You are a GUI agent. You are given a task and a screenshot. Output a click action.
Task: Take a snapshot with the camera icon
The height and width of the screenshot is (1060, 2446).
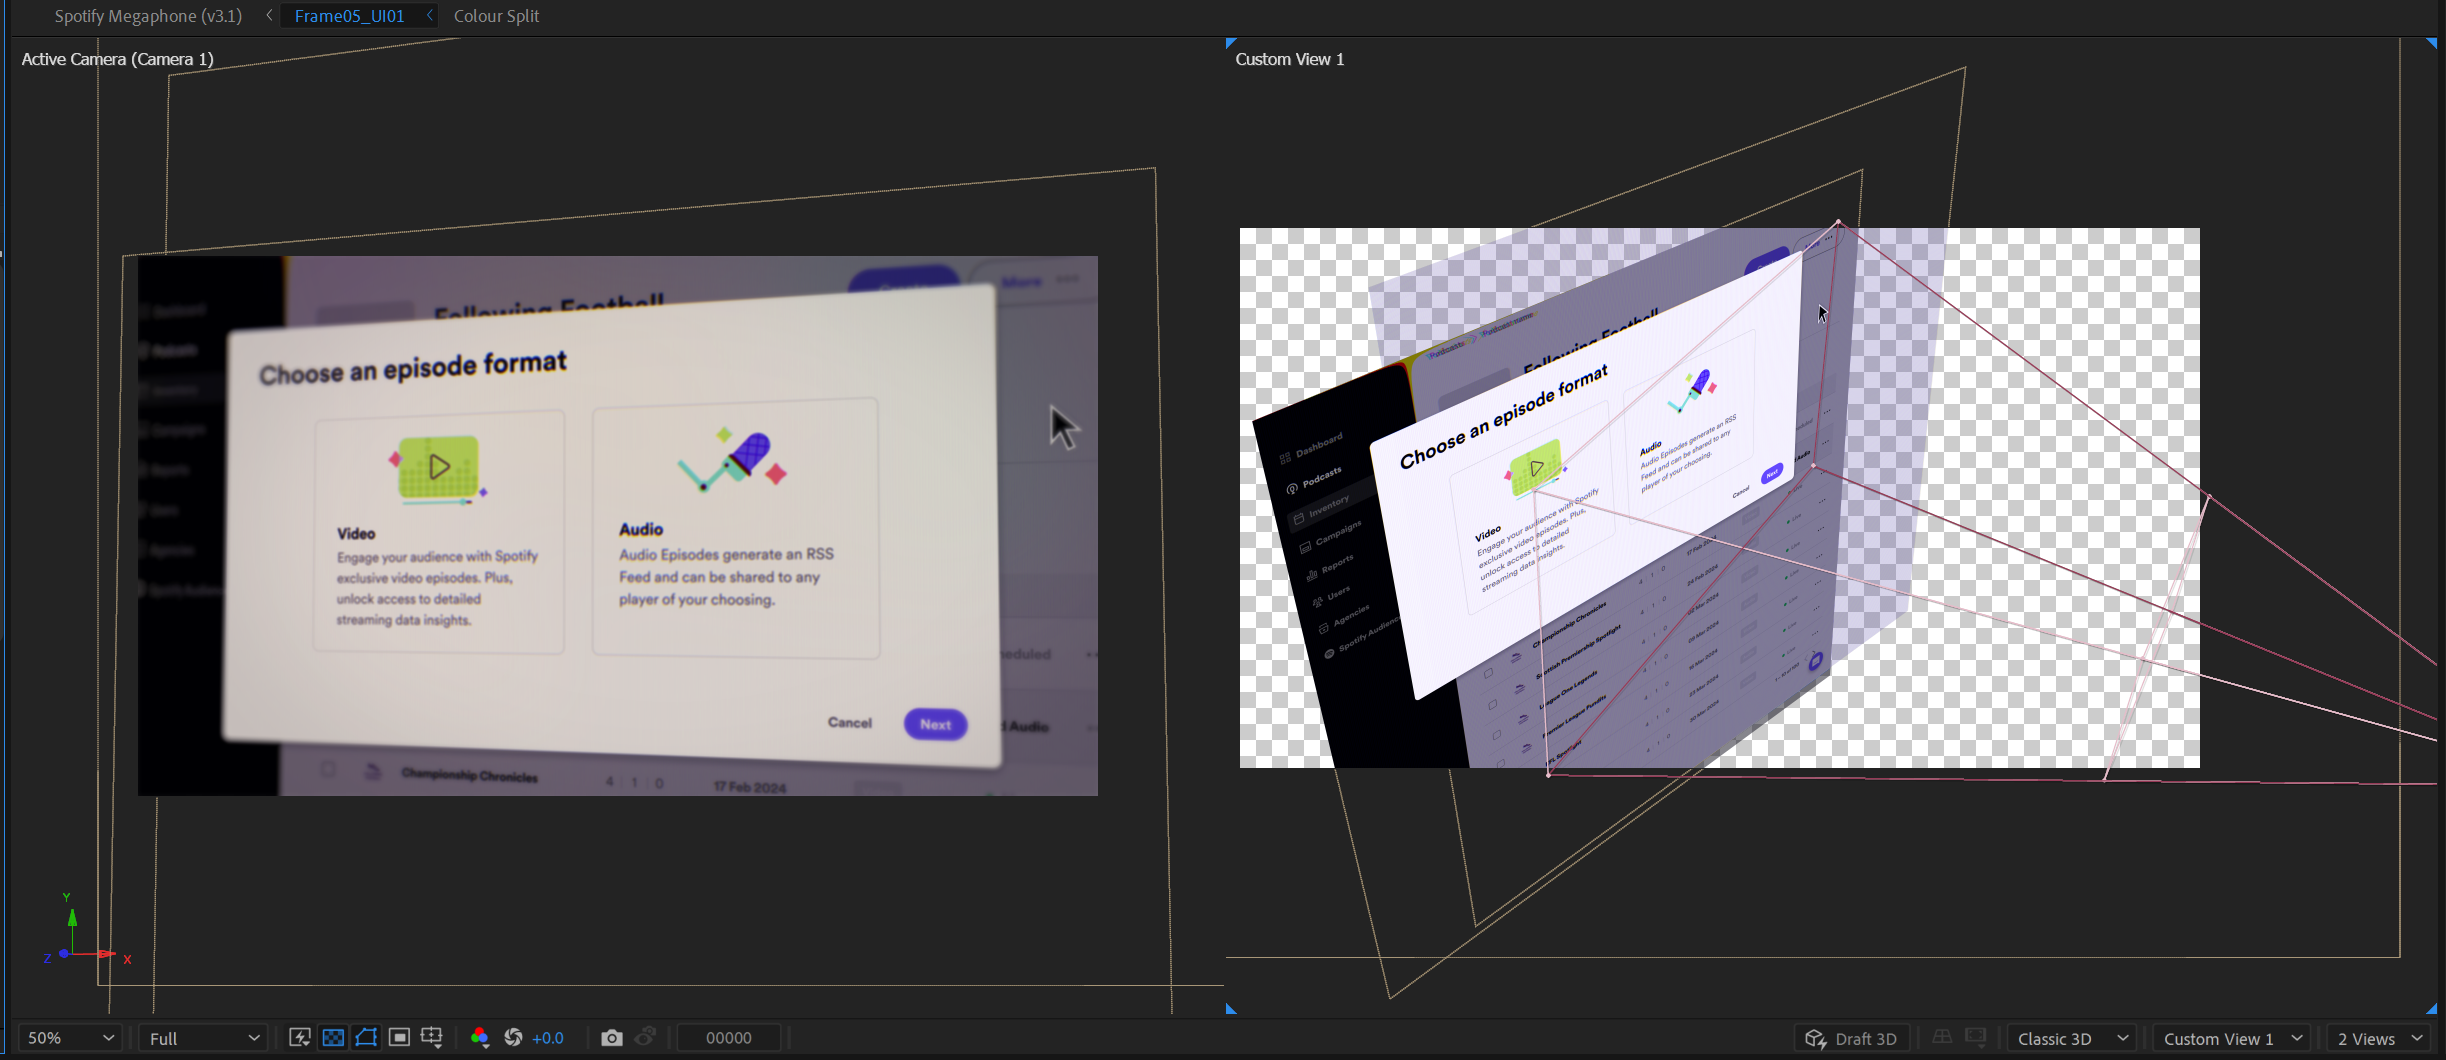pos(611,1037)
